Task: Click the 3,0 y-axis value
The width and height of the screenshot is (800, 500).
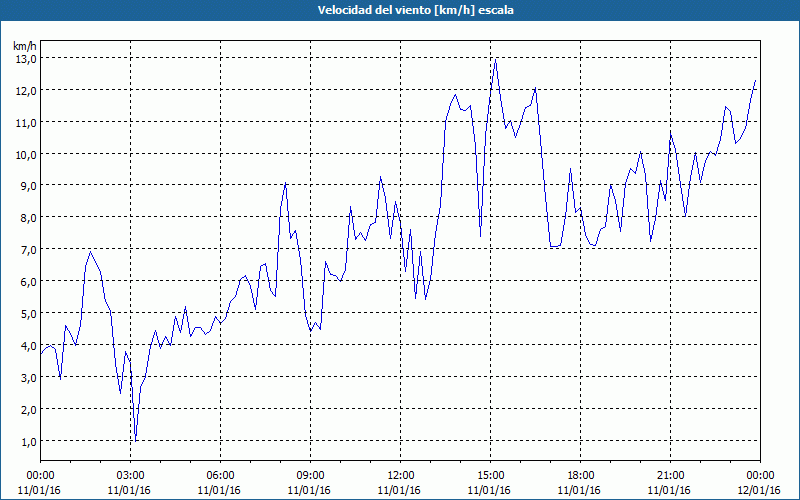Action: point(31,378)
